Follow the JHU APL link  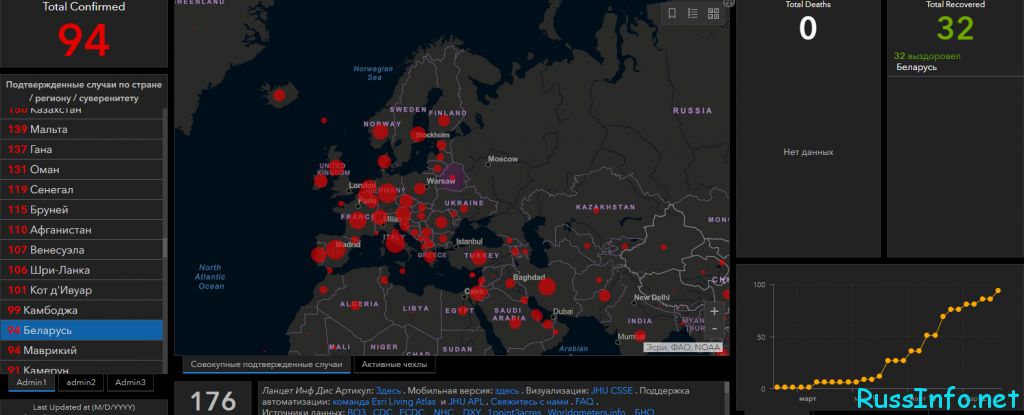pyautogui.click(x=466, y=402)
